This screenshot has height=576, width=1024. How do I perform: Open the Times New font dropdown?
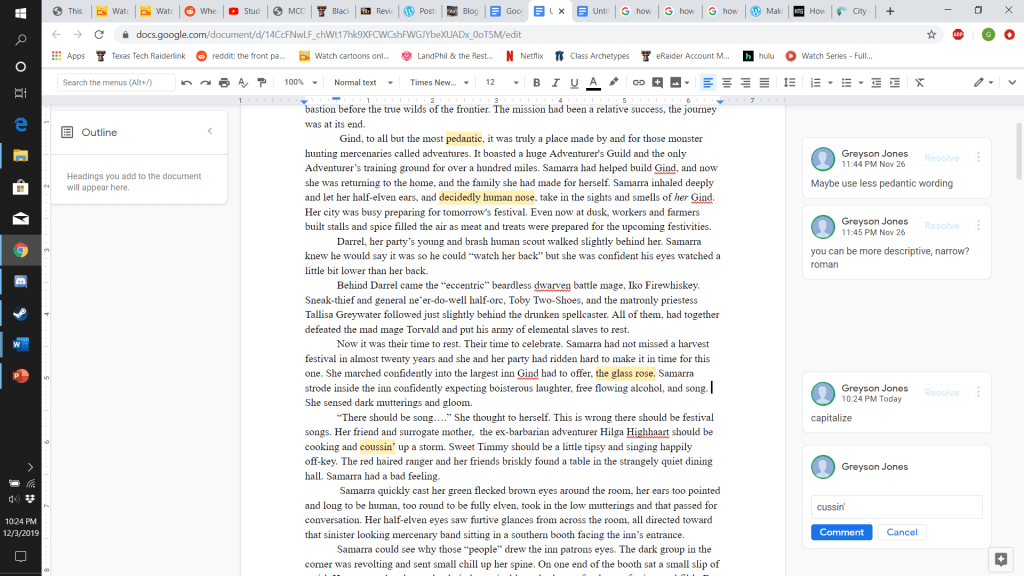[439, 82]
